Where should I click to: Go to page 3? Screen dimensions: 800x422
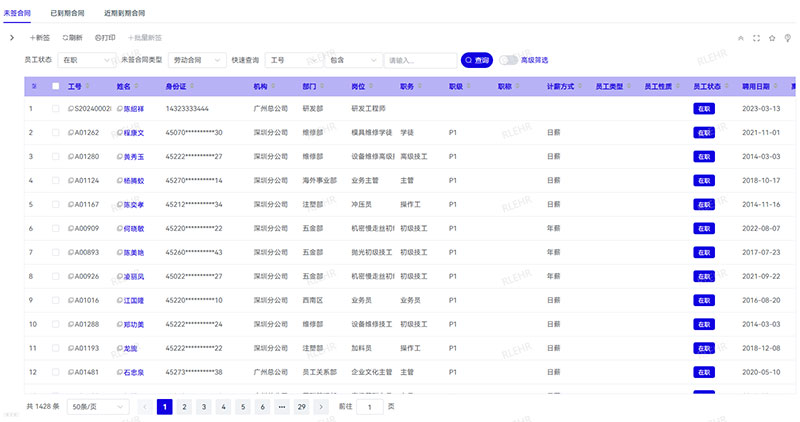204,407
